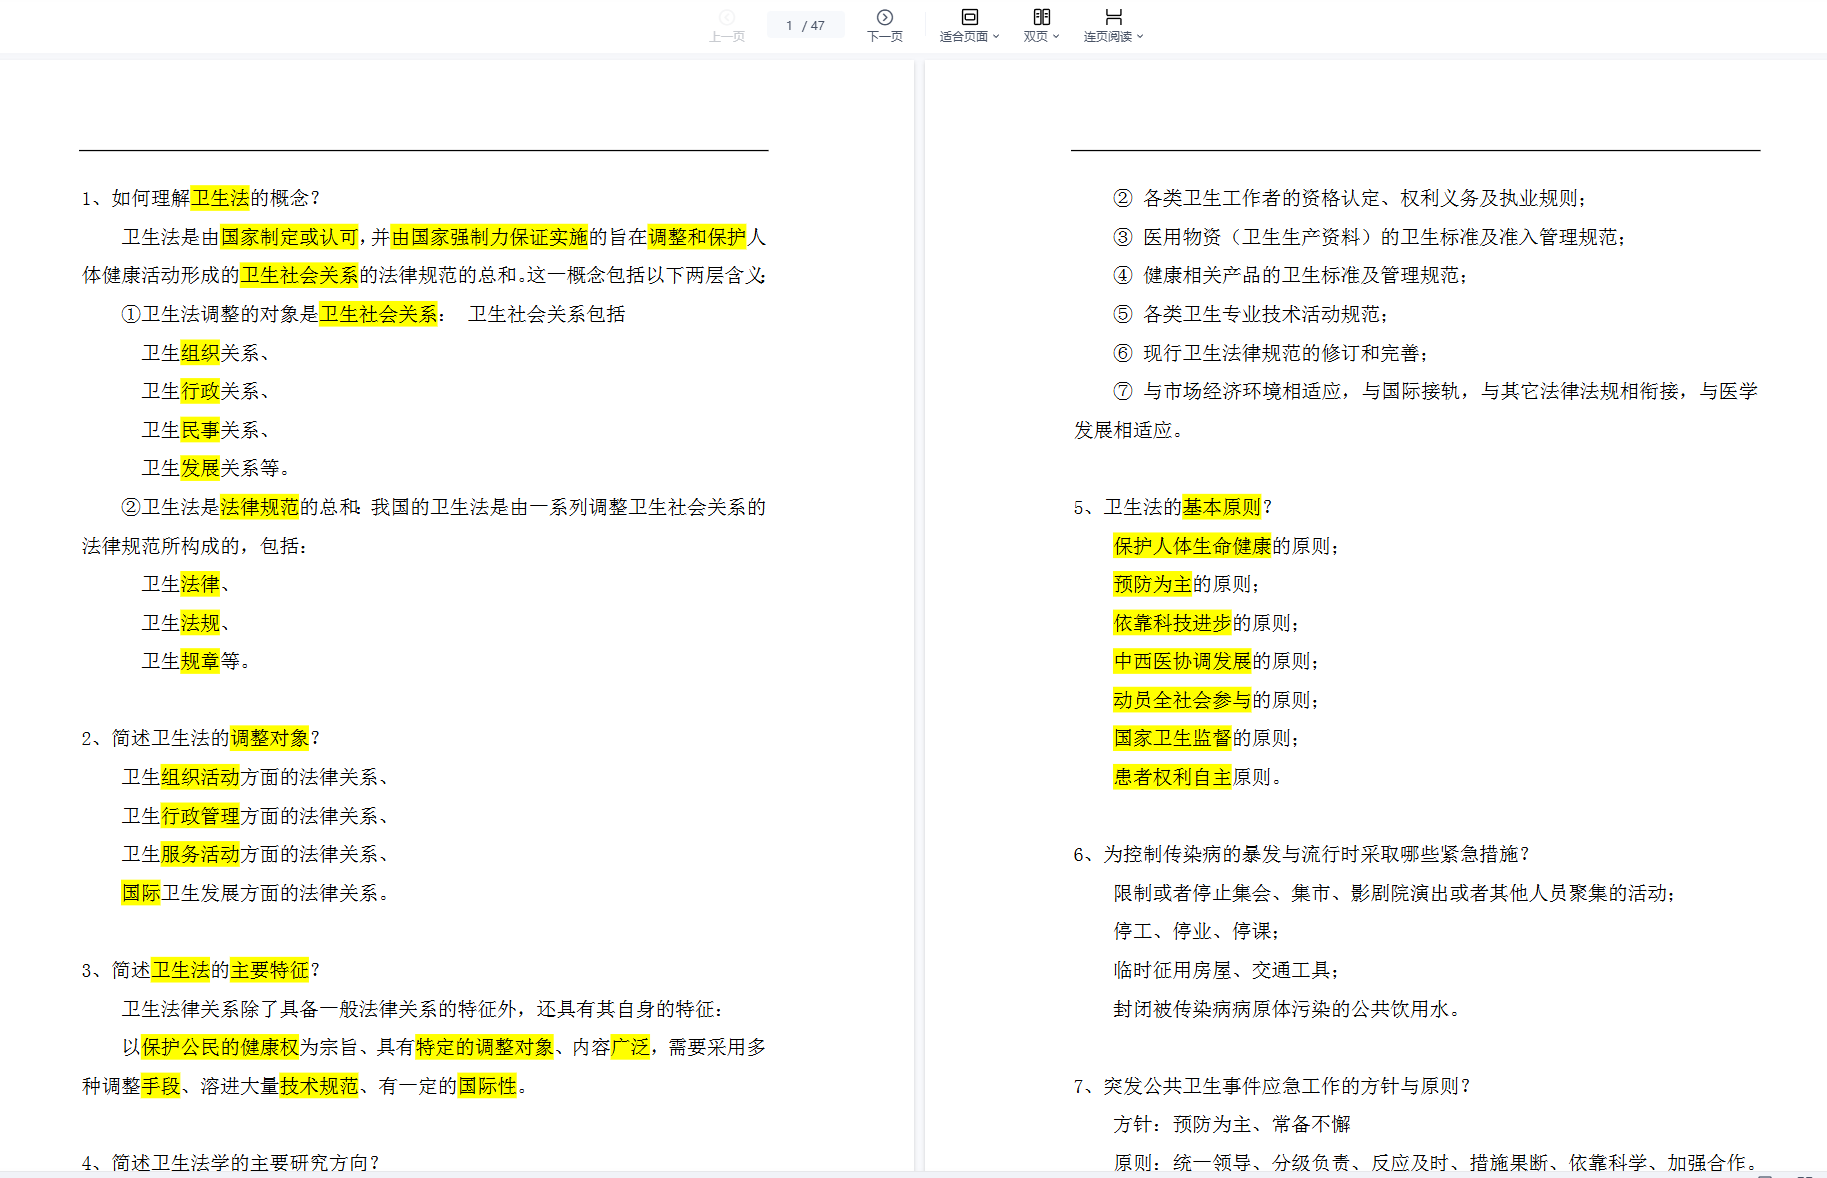Click highlighted text 中西医协调发展
The image size is (1827, 1178).
pyautogui.click(x=1182, y=661)
